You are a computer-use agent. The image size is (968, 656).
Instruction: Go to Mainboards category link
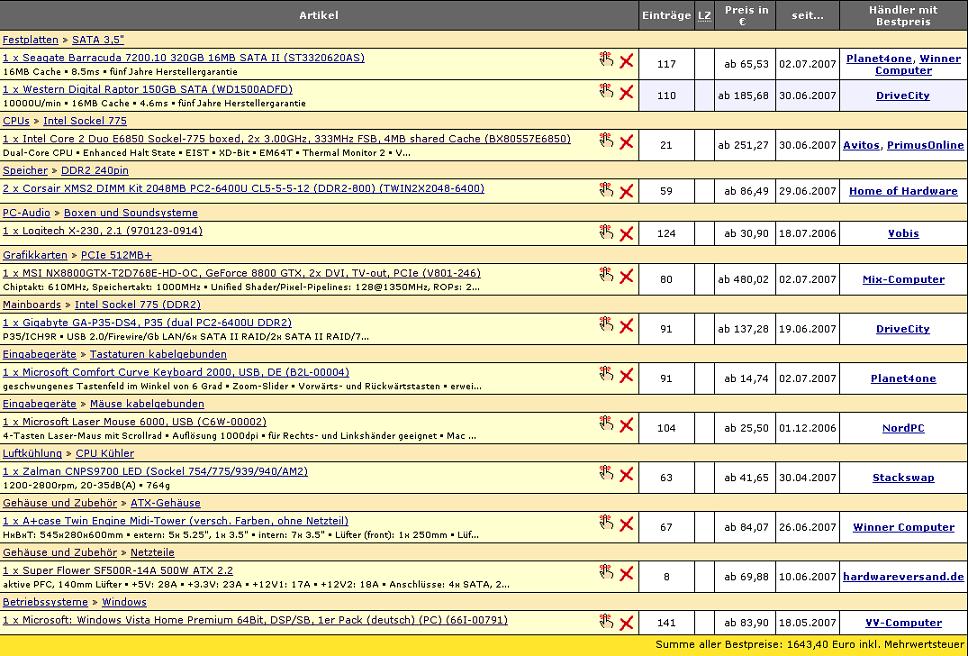pos(31,304)
